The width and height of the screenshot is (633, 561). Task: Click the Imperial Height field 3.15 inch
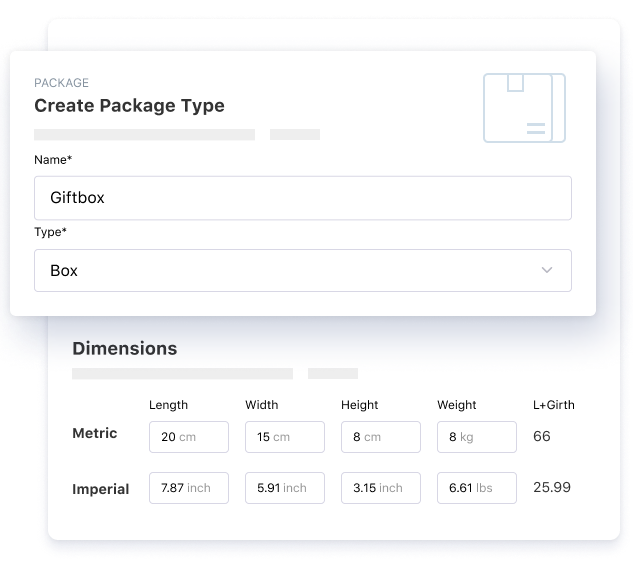click(x=381, y=488)
